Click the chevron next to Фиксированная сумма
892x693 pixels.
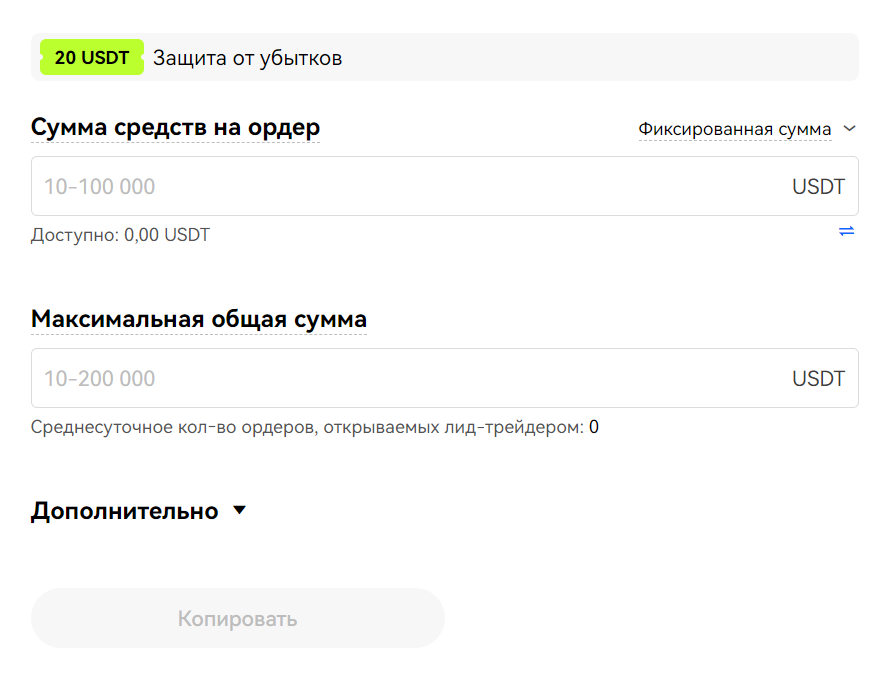[850, 129]
